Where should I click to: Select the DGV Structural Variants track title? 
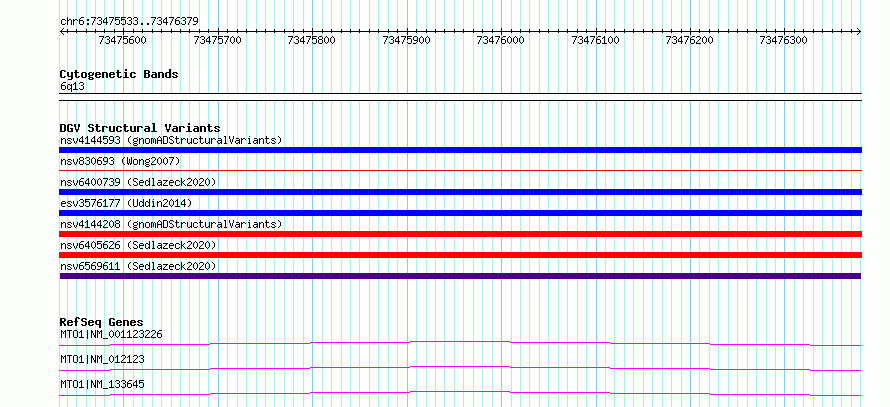pos(140,128)
